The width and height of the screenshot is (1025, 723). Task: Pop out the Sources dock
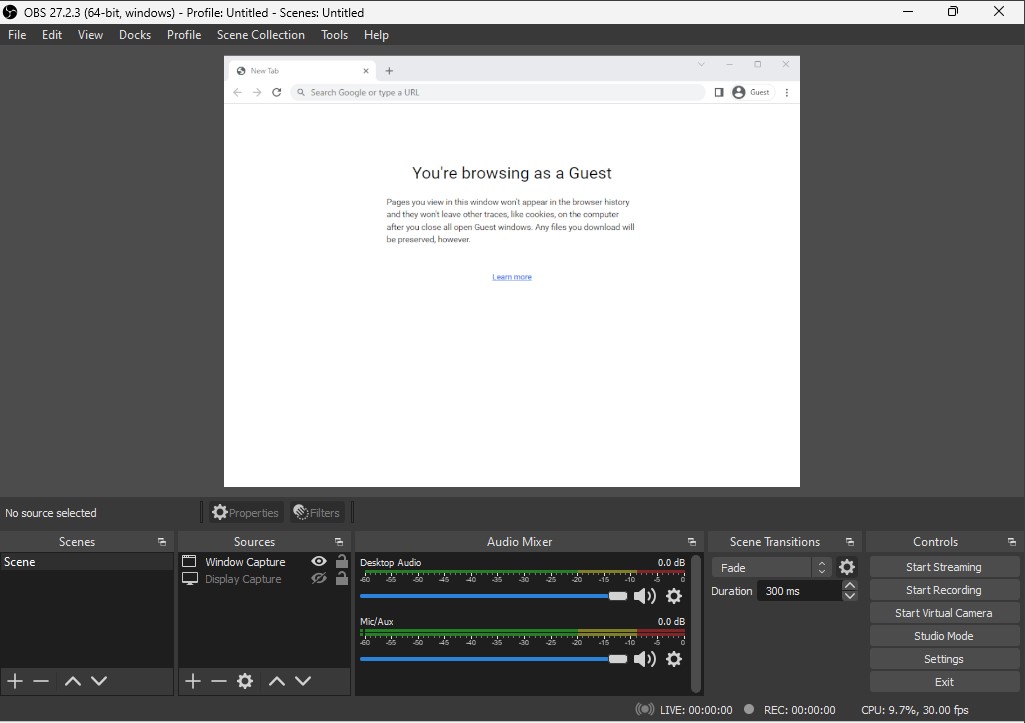[339, 542]
